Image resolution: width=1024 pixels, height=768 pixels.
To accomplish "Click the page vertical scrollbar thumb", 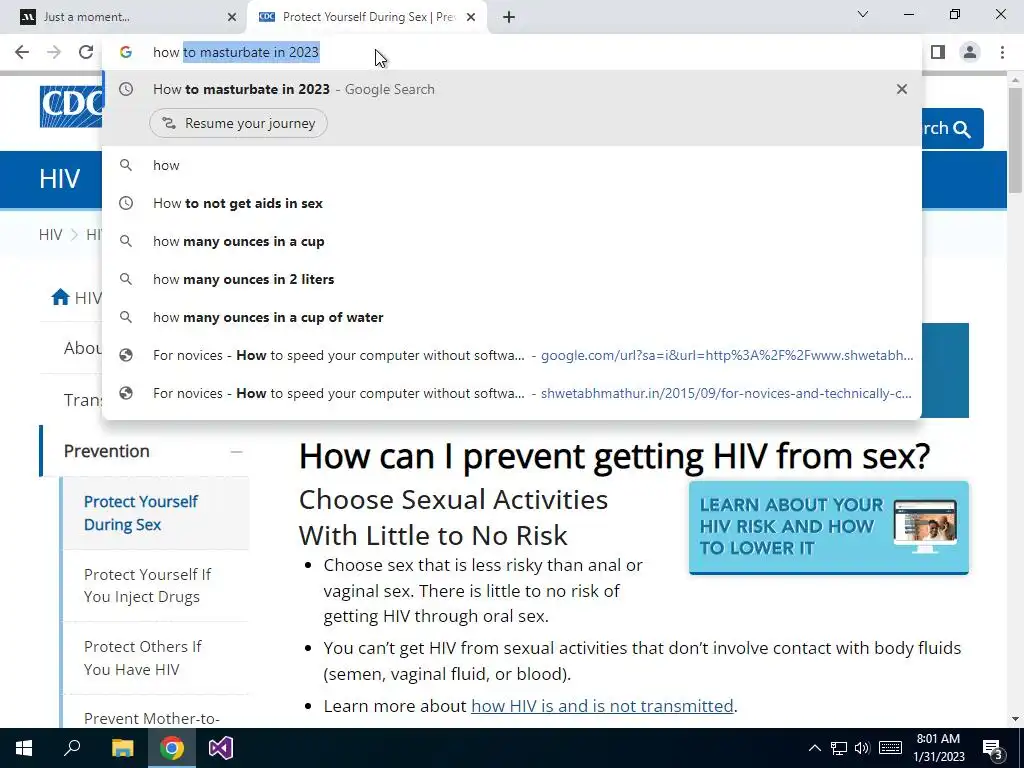I will click(x=1015, y=140).
